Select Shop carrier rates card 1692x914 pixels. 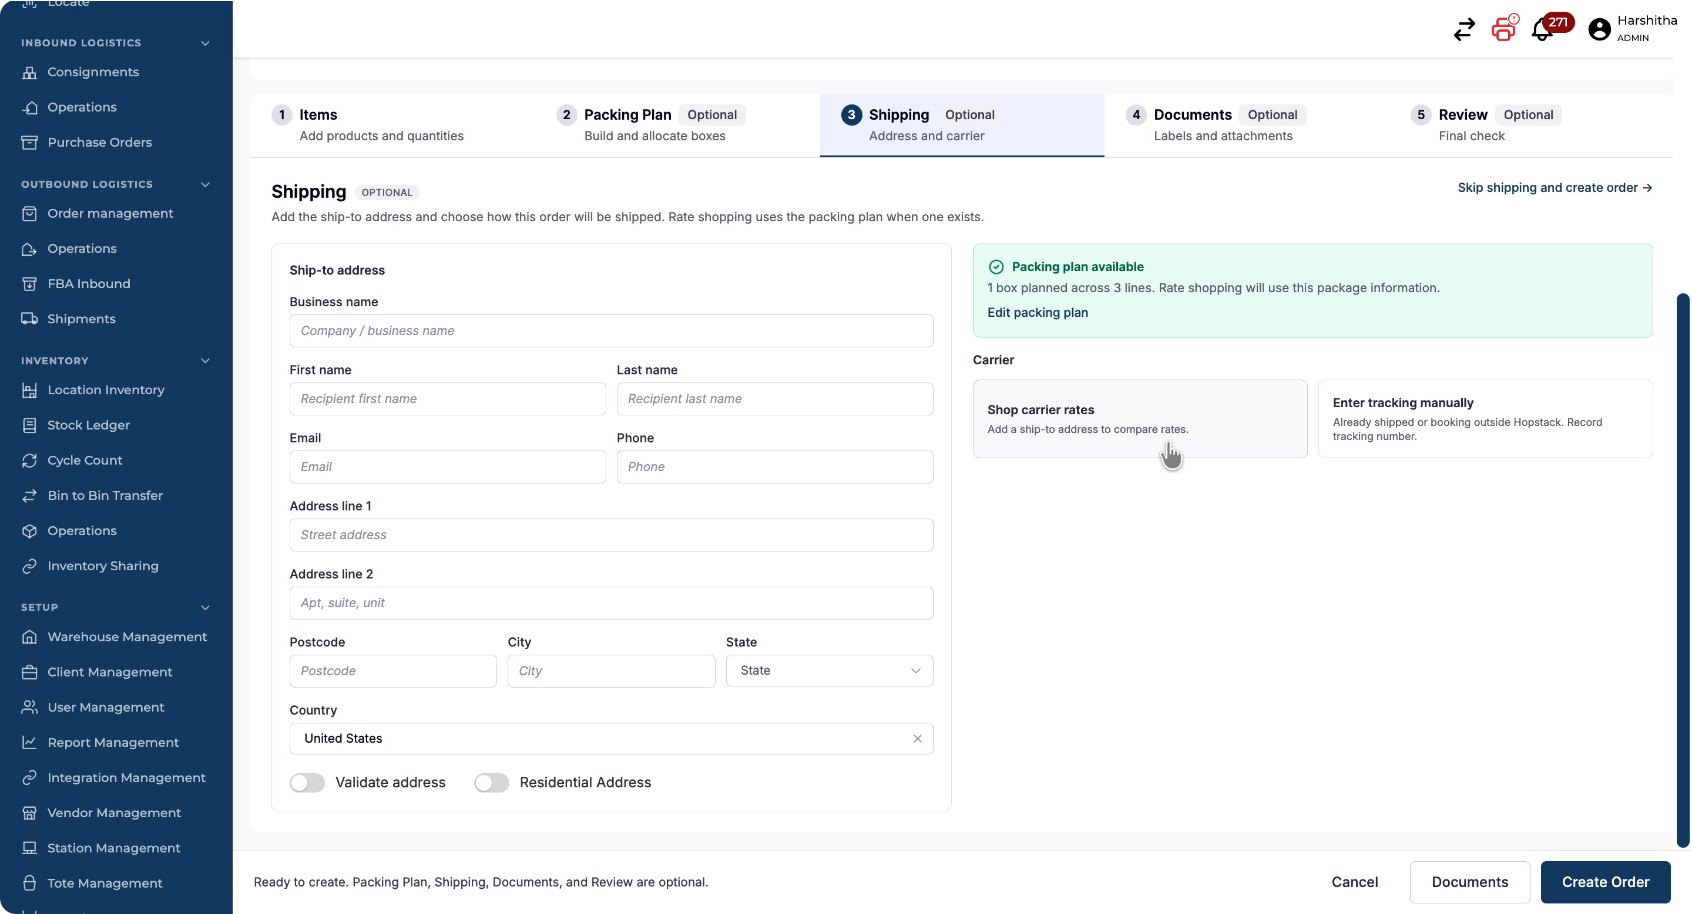pyautogui.click(x=1140, y=419)
